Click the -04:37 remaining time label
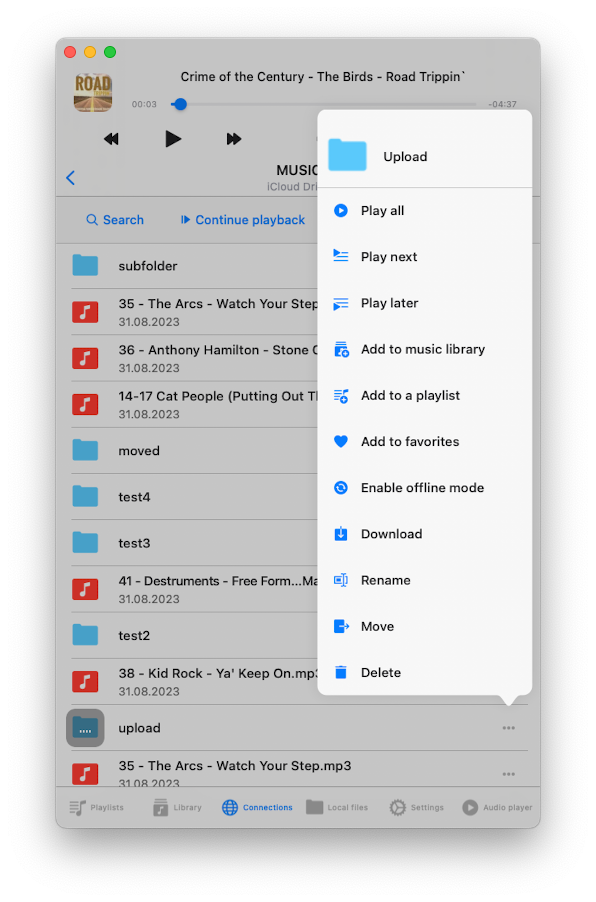Screen dimensions: 596x902 [502, 104]
